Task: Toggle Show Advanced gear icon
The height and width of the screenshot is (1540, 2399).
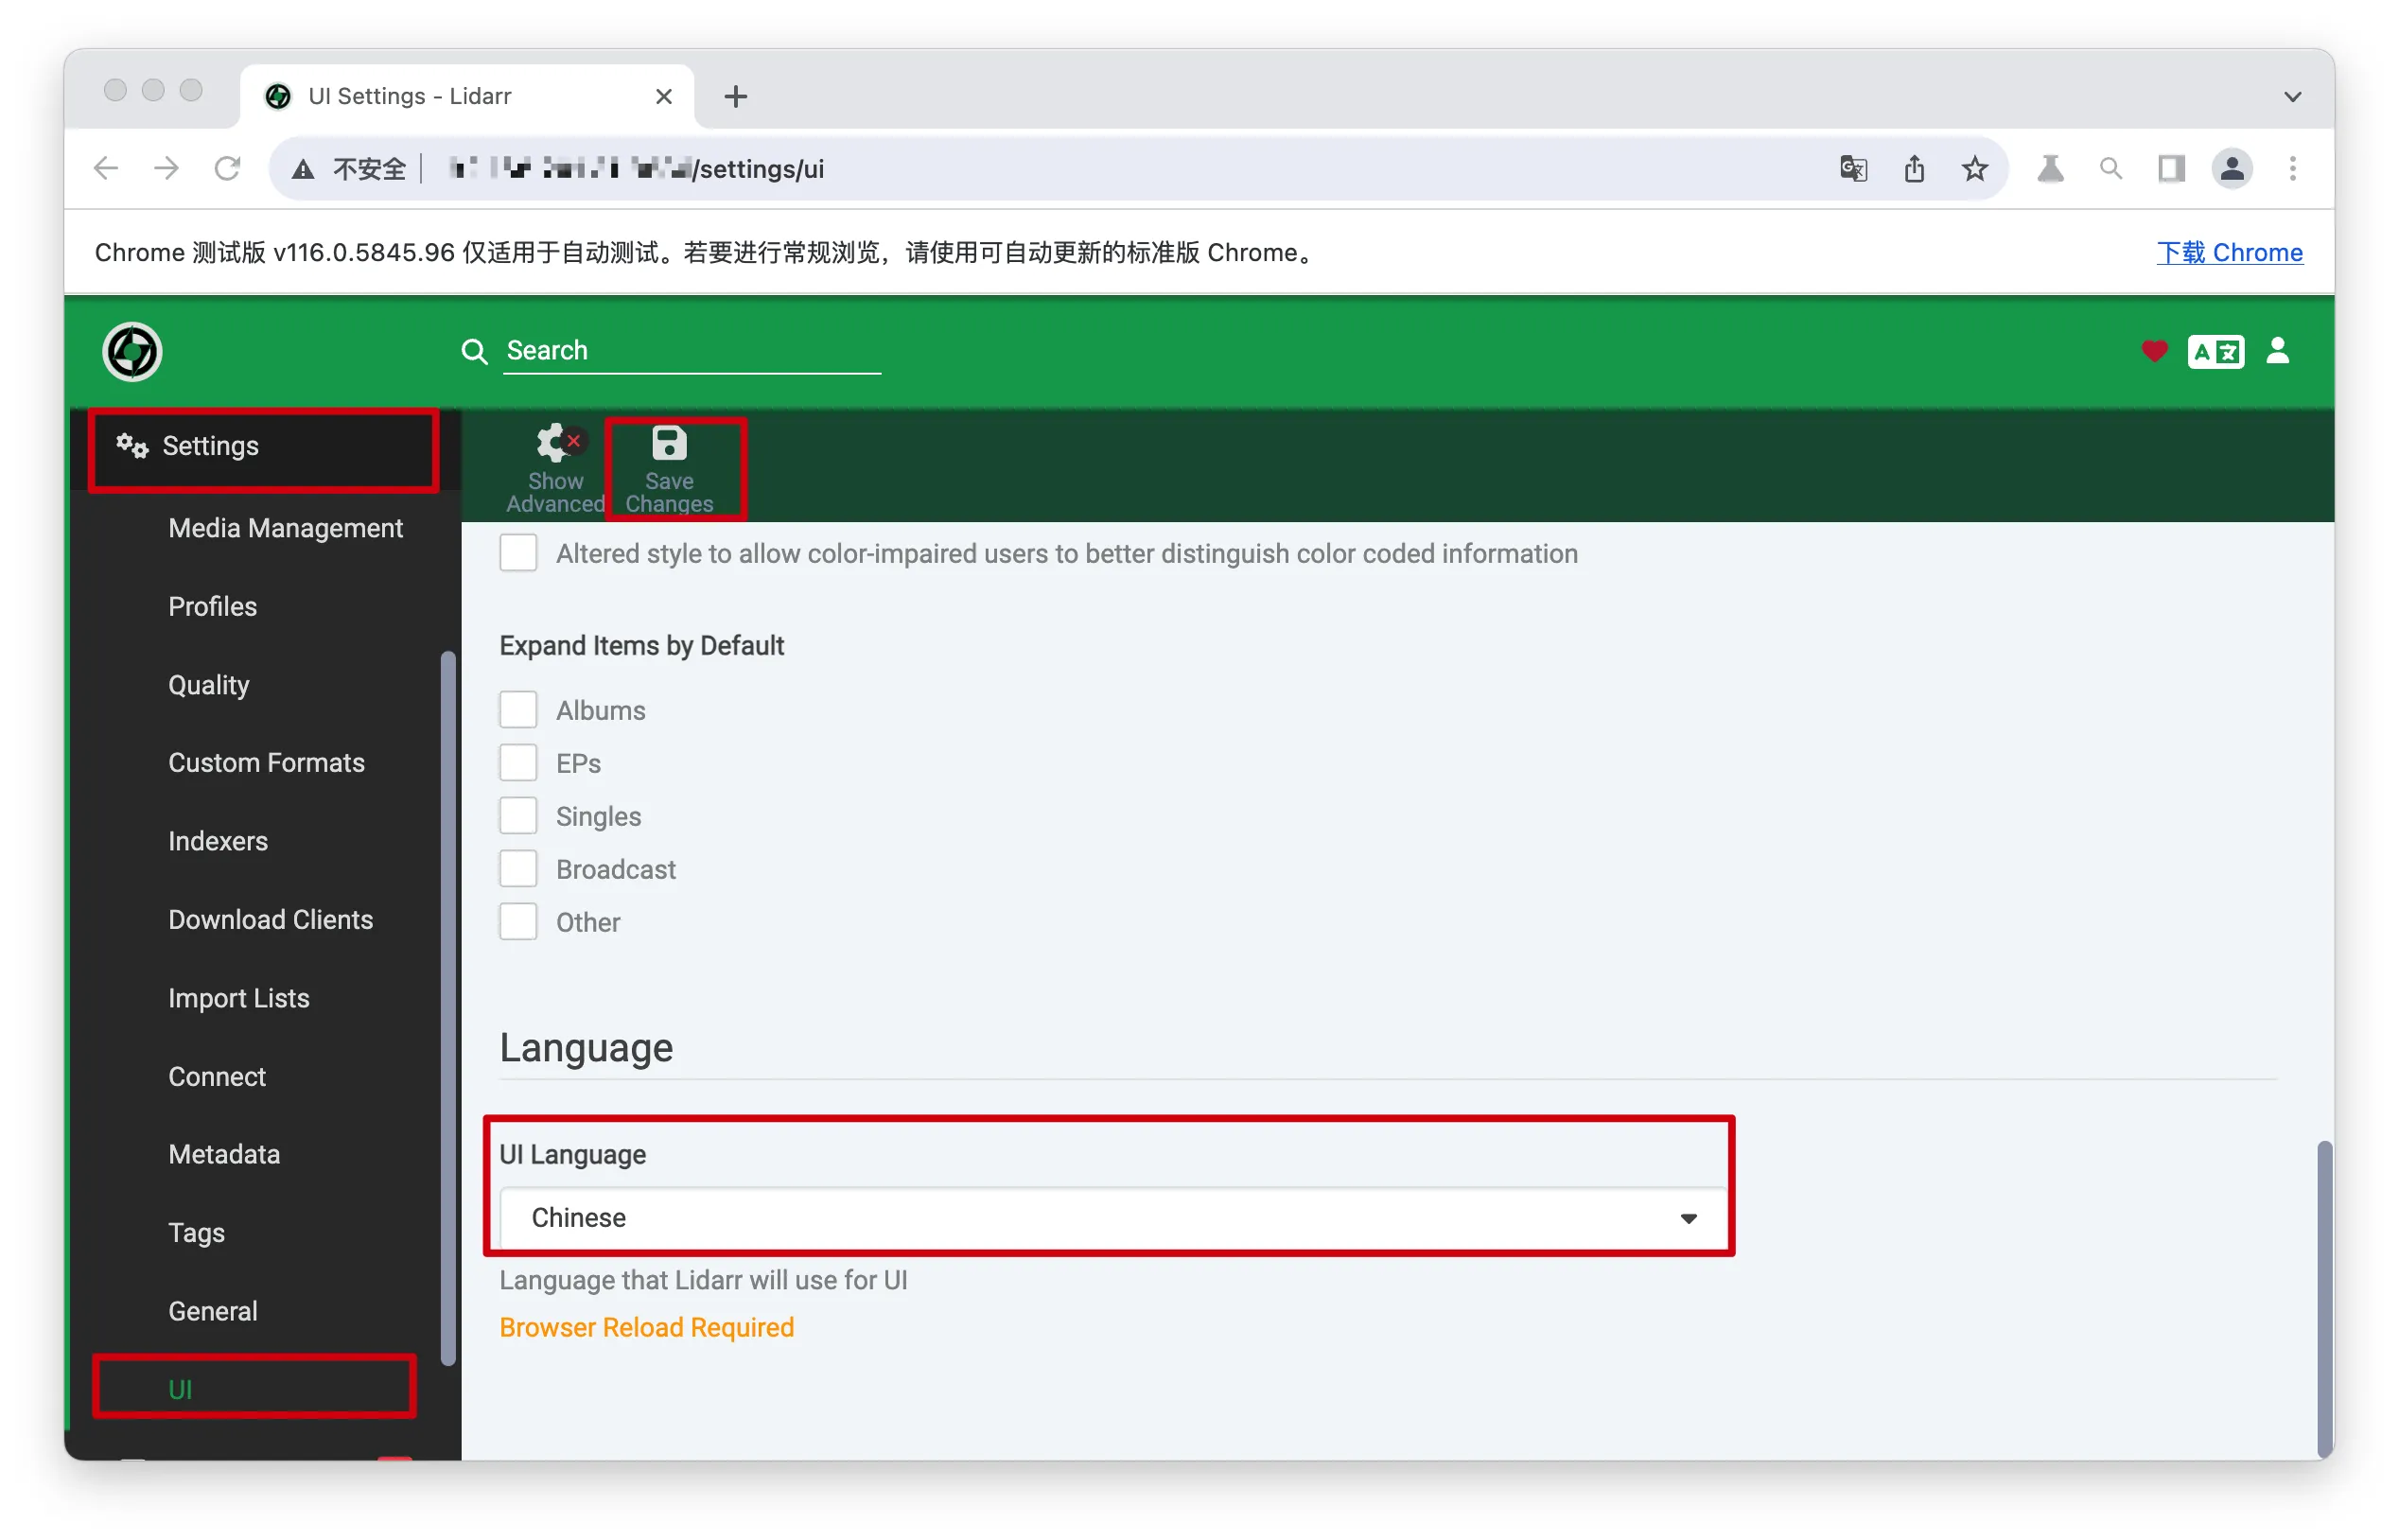Action: click(x=555, y=444)
